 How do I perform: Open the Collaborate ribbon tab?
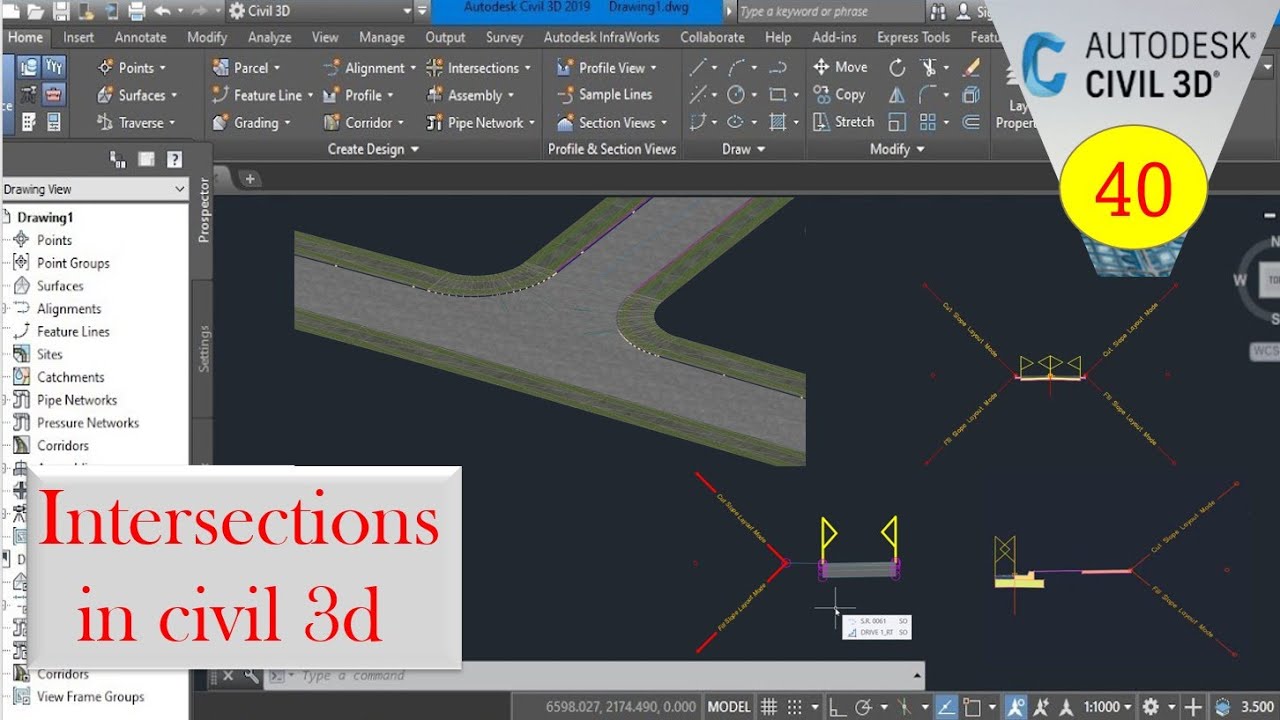tap(712, 37)
